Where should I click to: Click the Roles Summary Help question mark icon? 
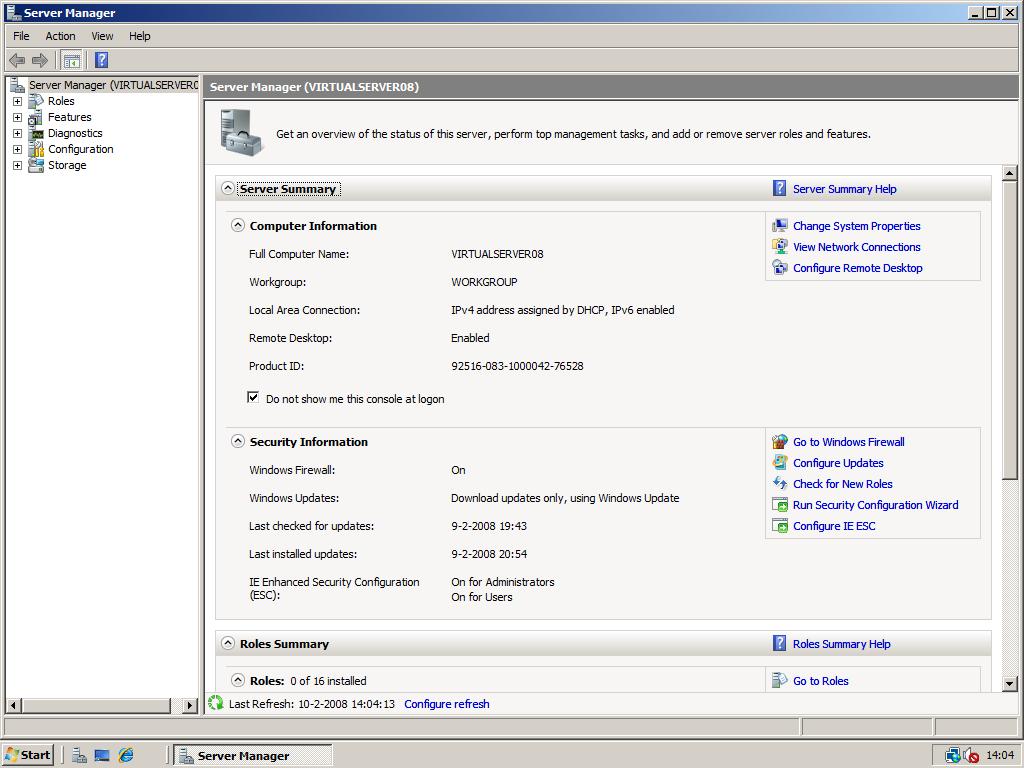pos(779,643)
